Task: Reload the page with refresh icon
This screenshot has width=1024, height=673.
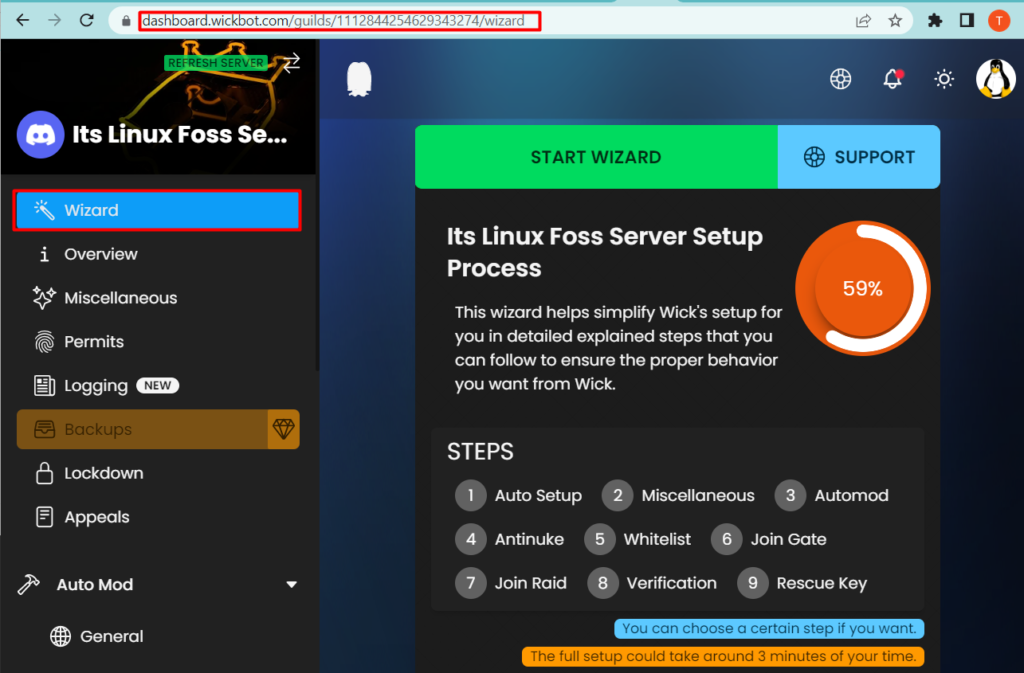Action: (x=86, y=20)
